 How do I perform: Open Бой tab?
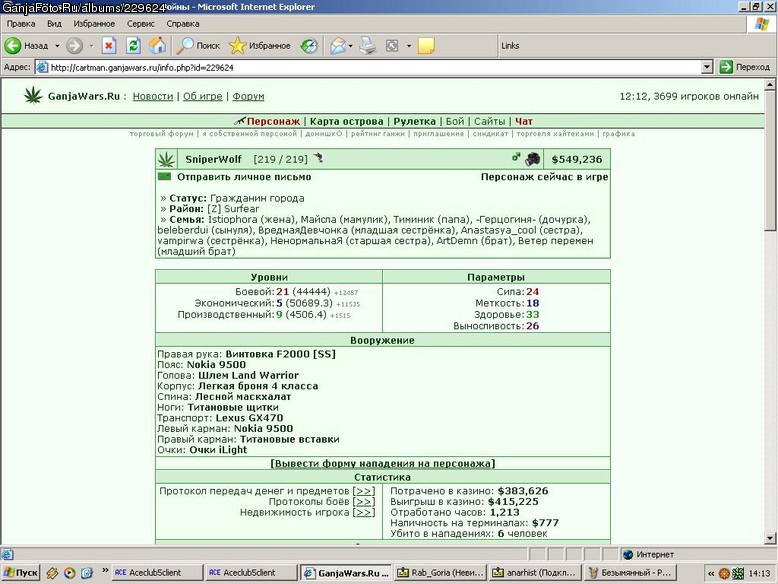coord(454,121)
